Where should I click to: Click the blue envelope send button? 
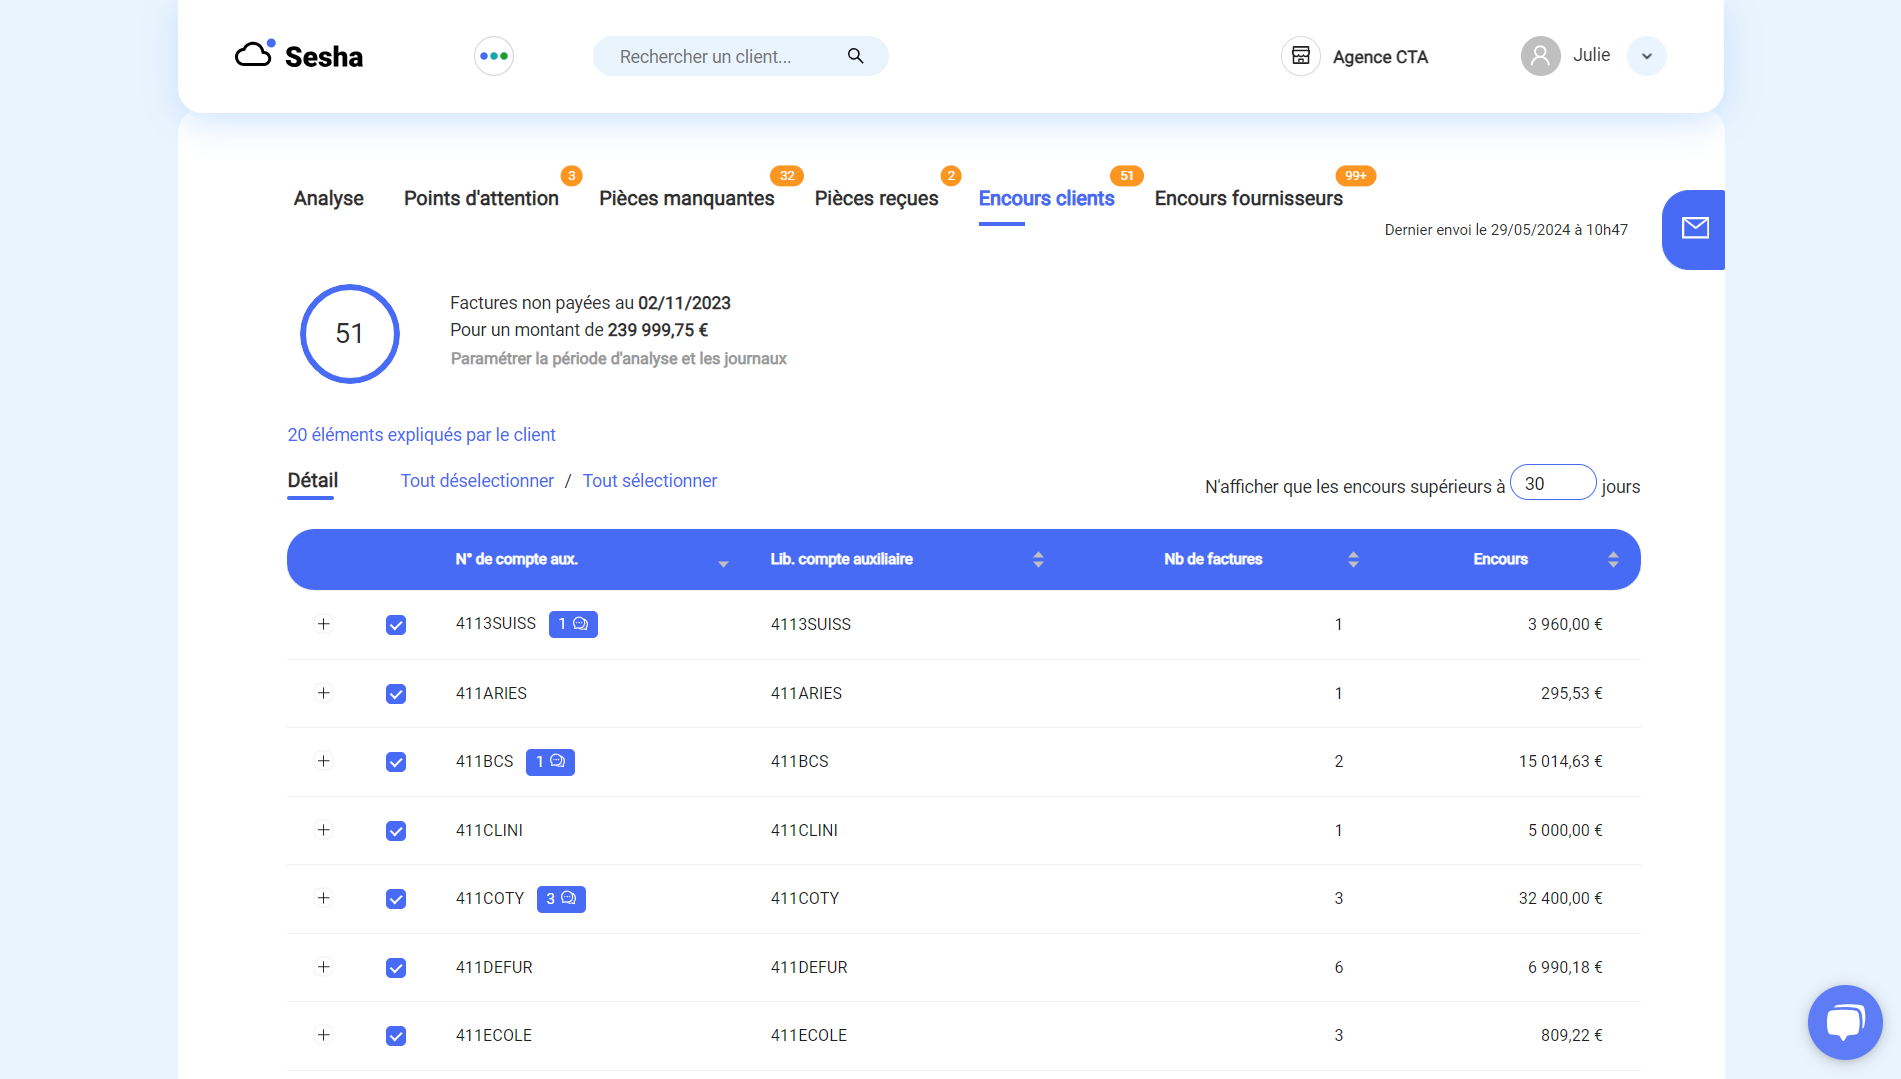click(1694, 229)
